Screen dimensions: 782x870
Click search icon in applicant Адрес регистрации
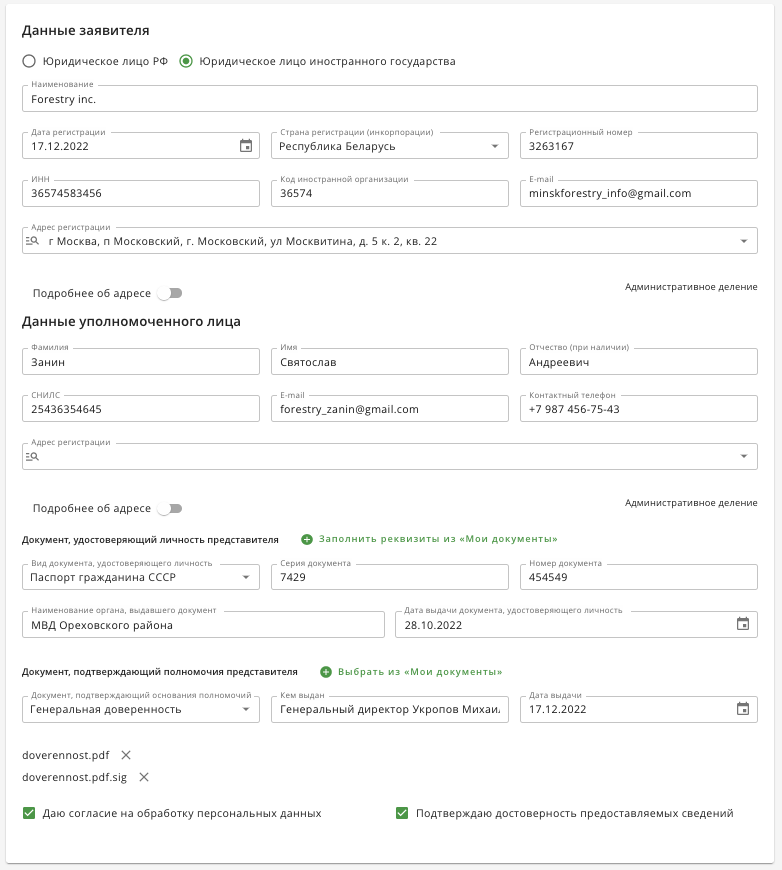click(x=32, y=241)
